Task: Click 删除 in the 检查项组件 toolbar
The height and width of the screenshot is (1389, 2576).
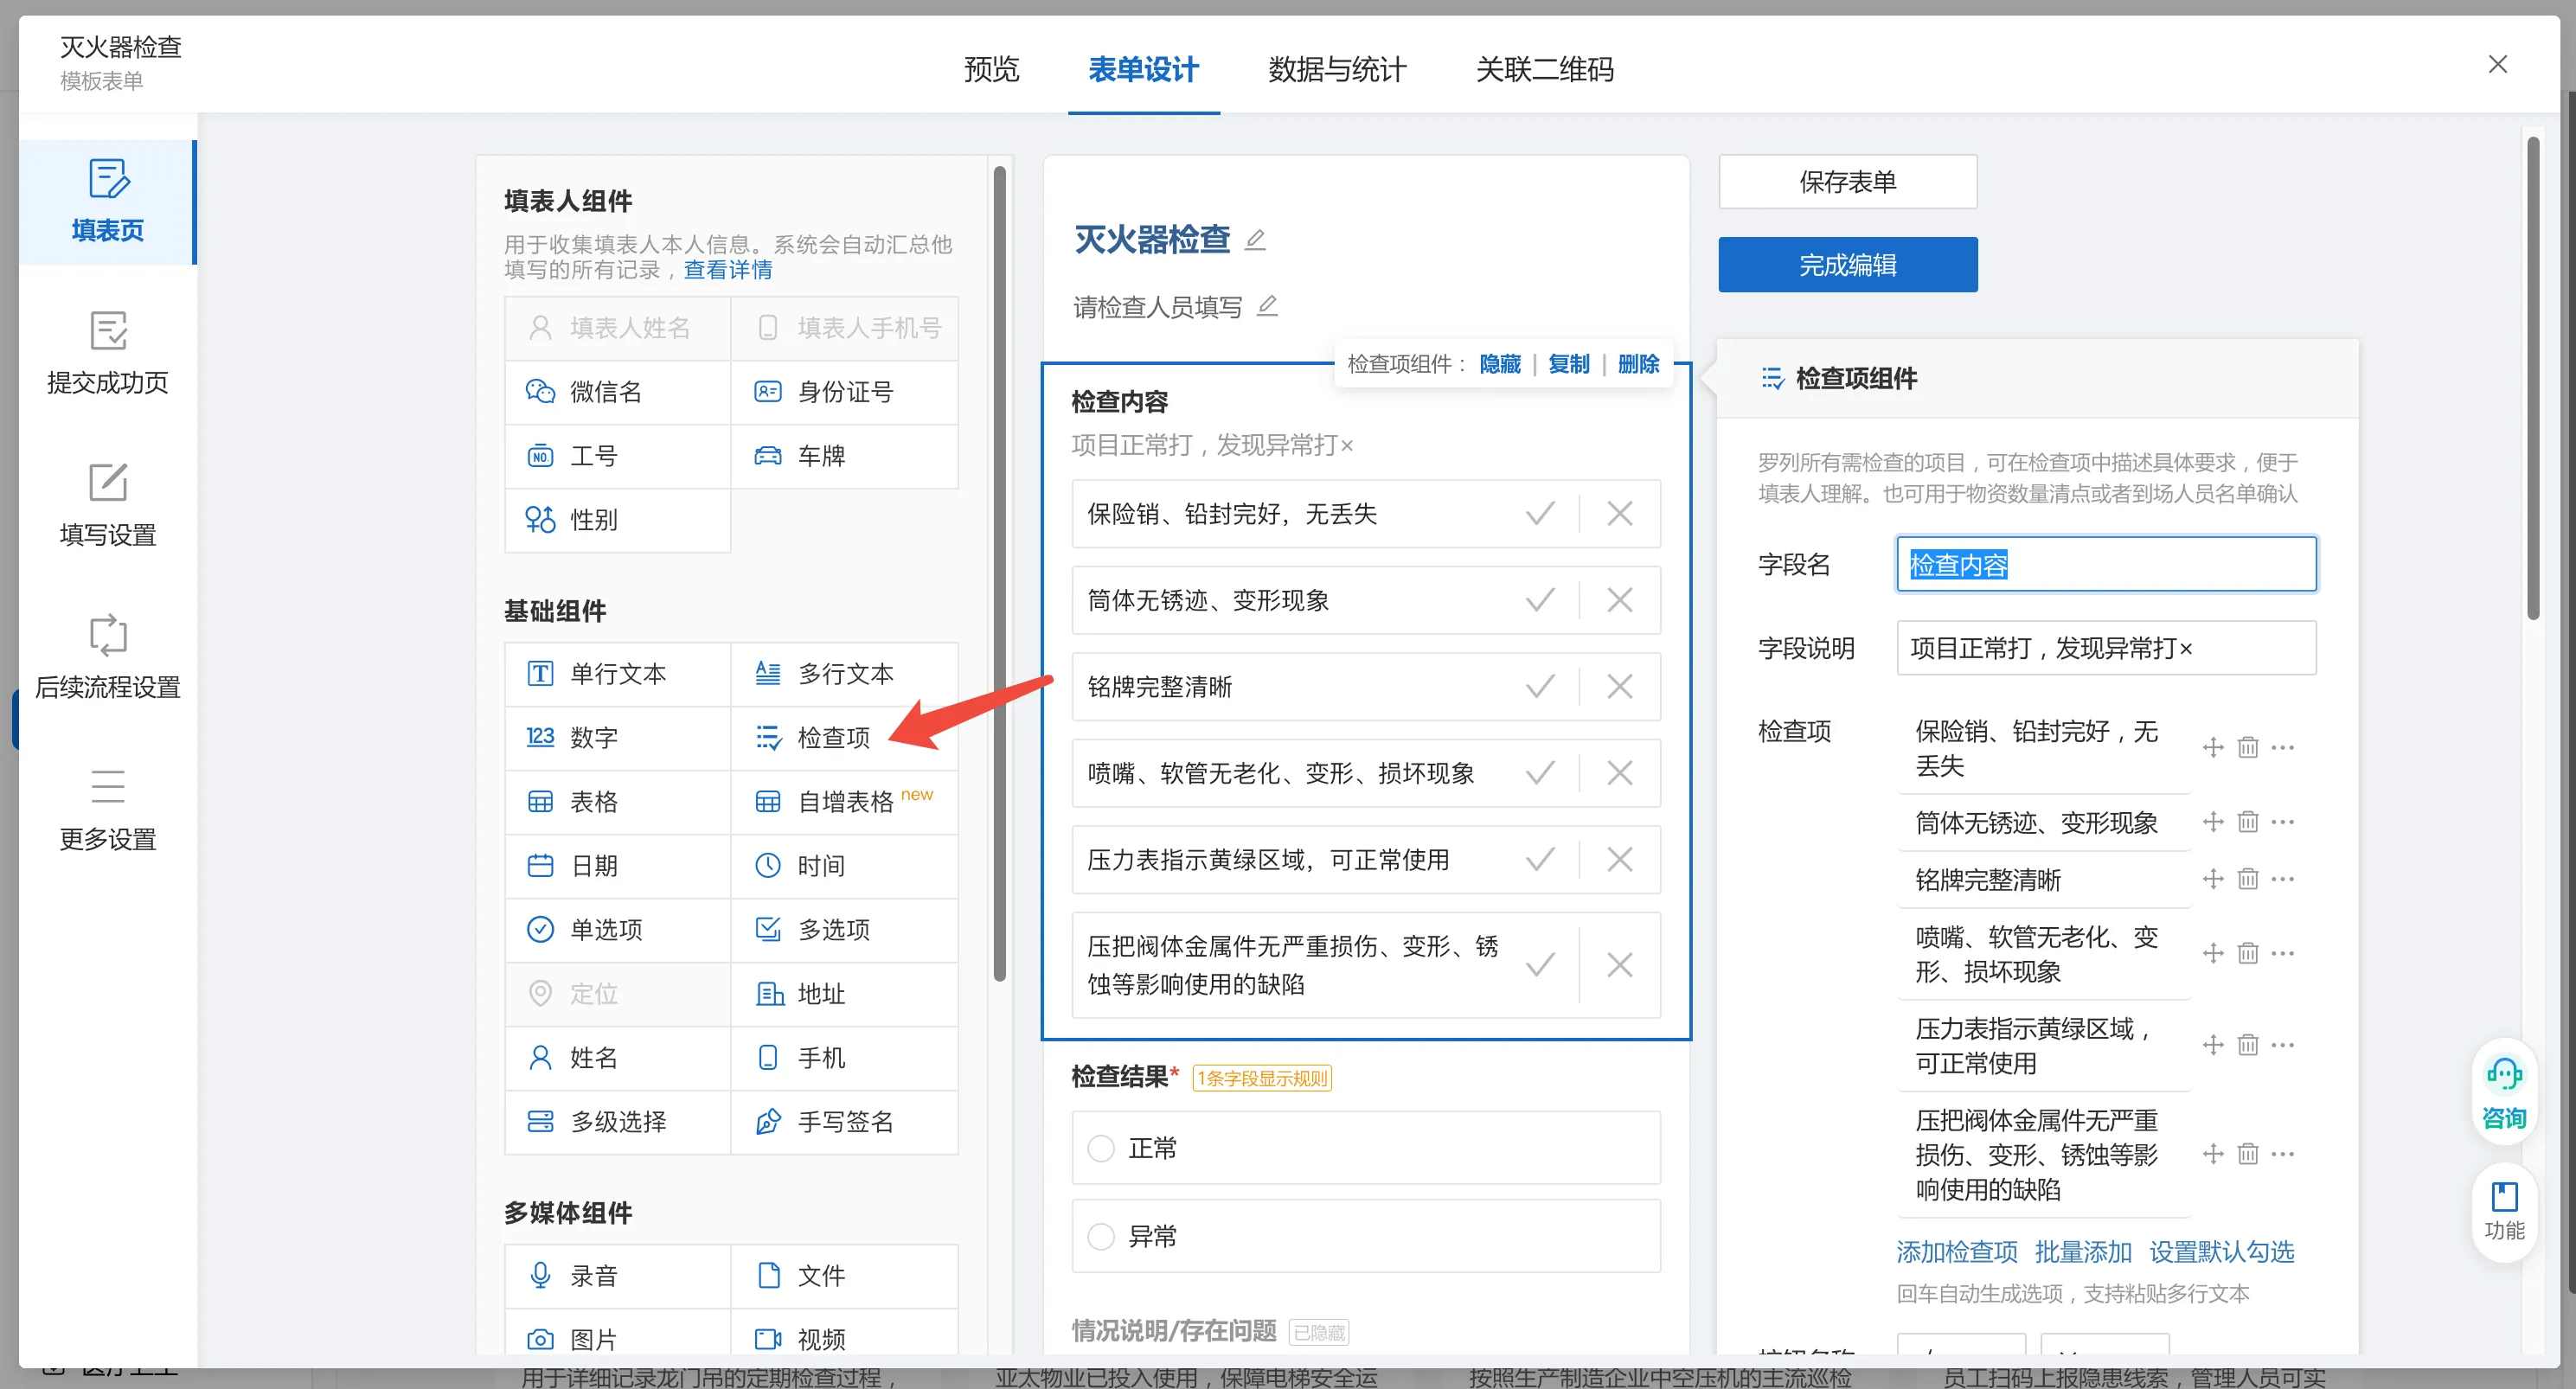Action: pyautogui.click(x=1638, y=364)
